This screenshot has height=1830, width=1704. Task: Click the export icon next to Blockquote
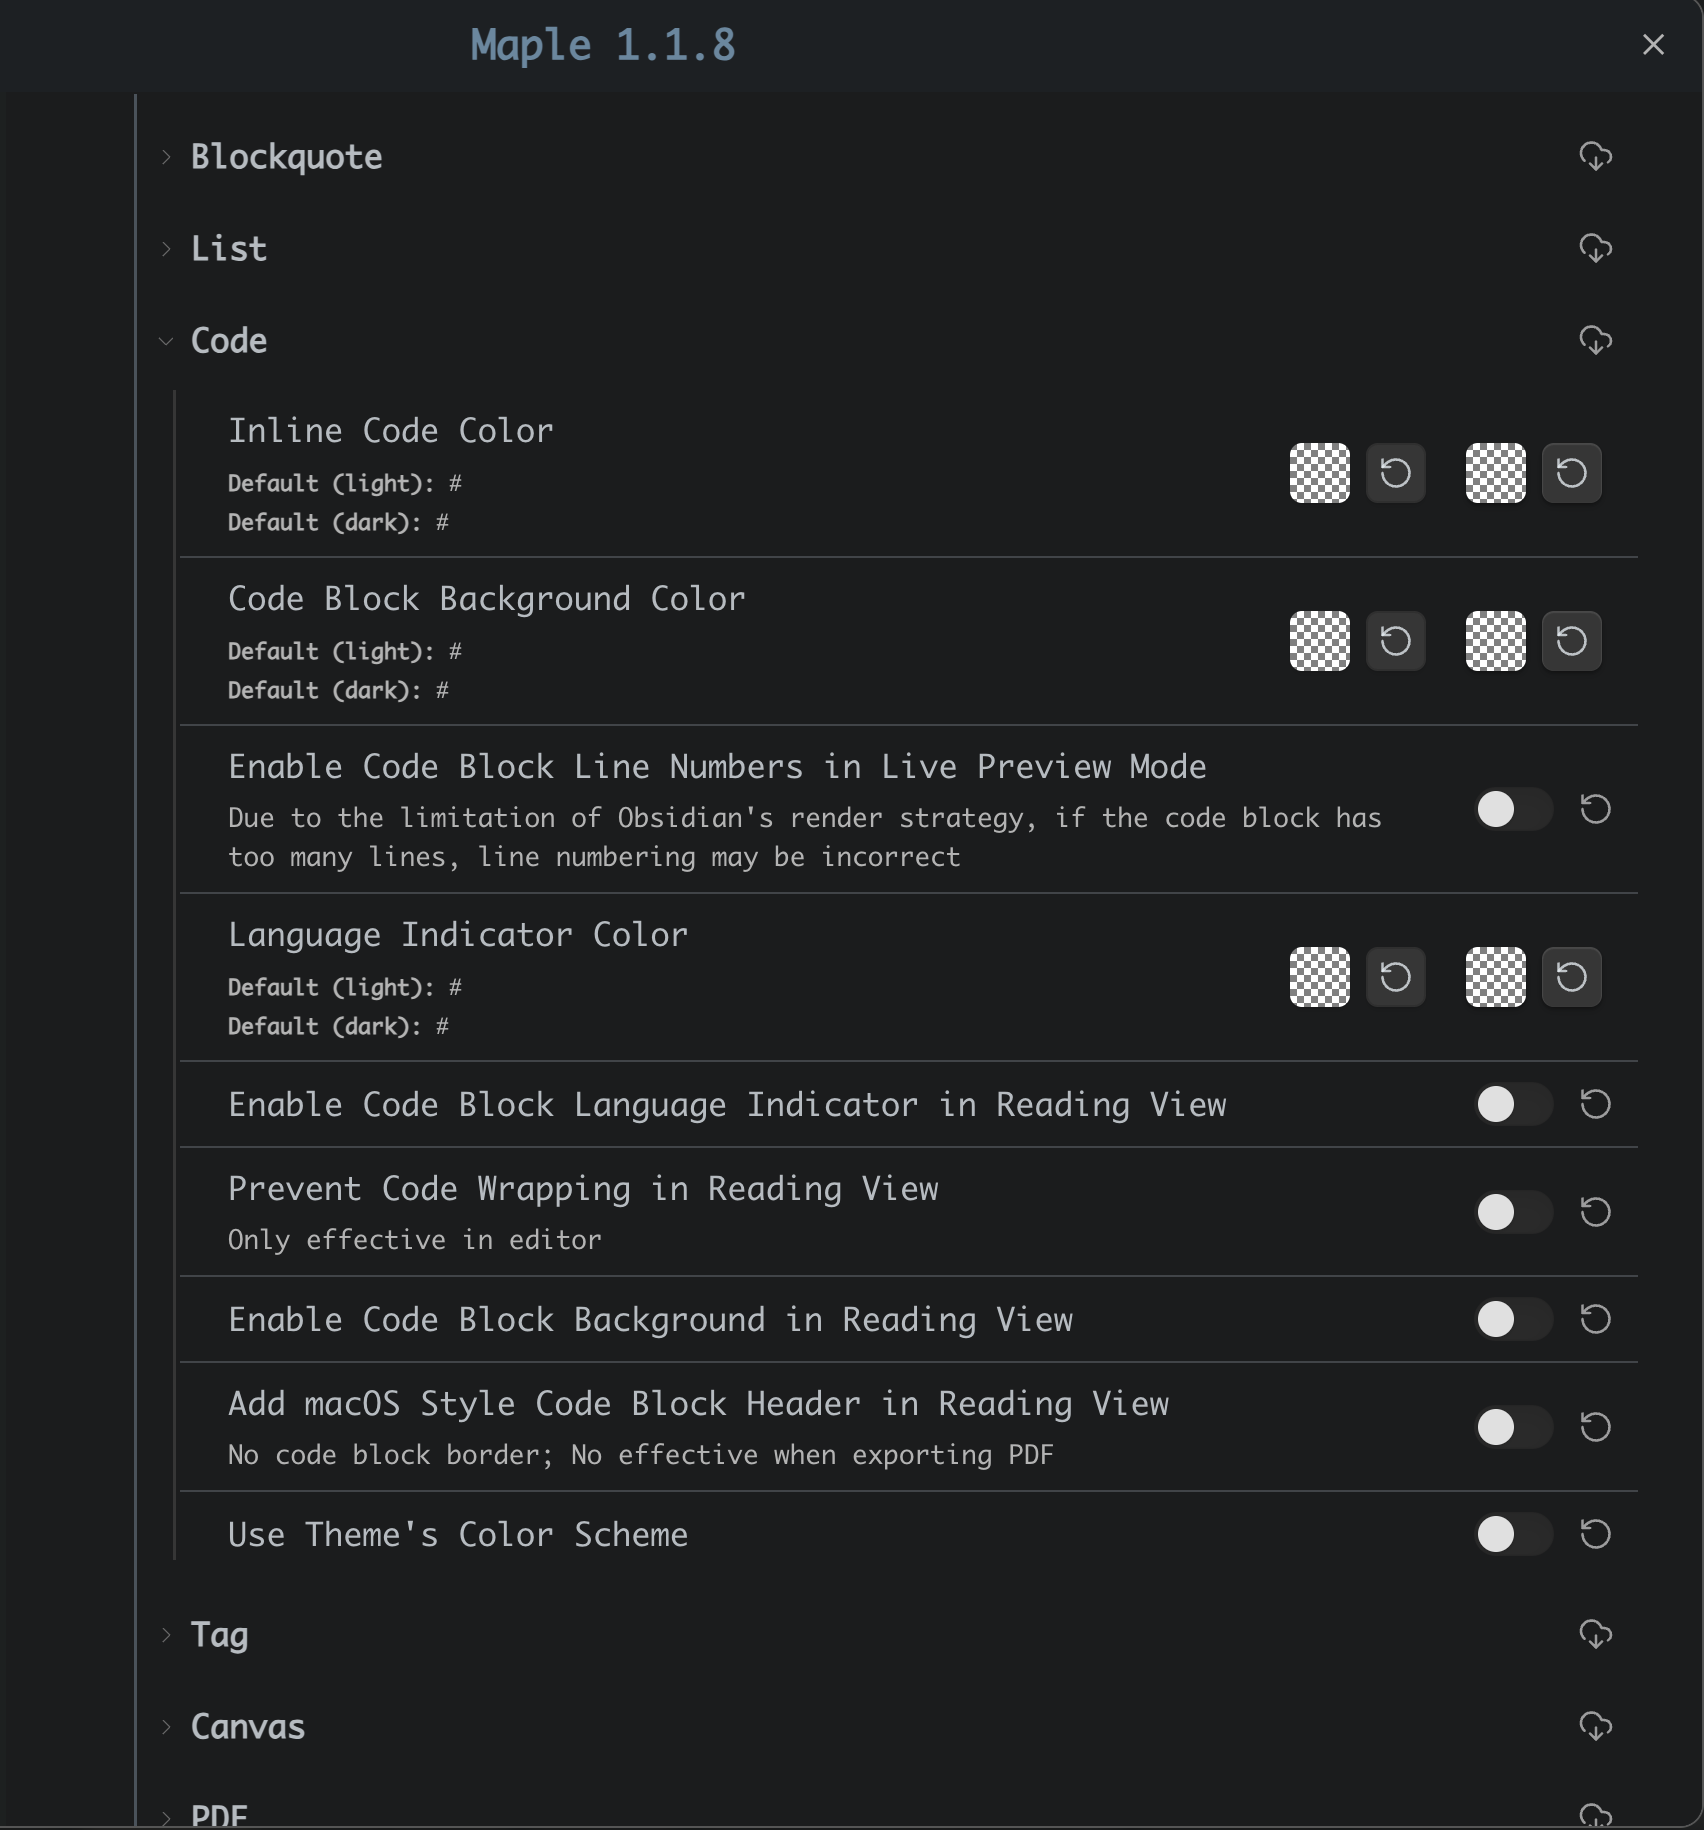(x=1595, y=156)
